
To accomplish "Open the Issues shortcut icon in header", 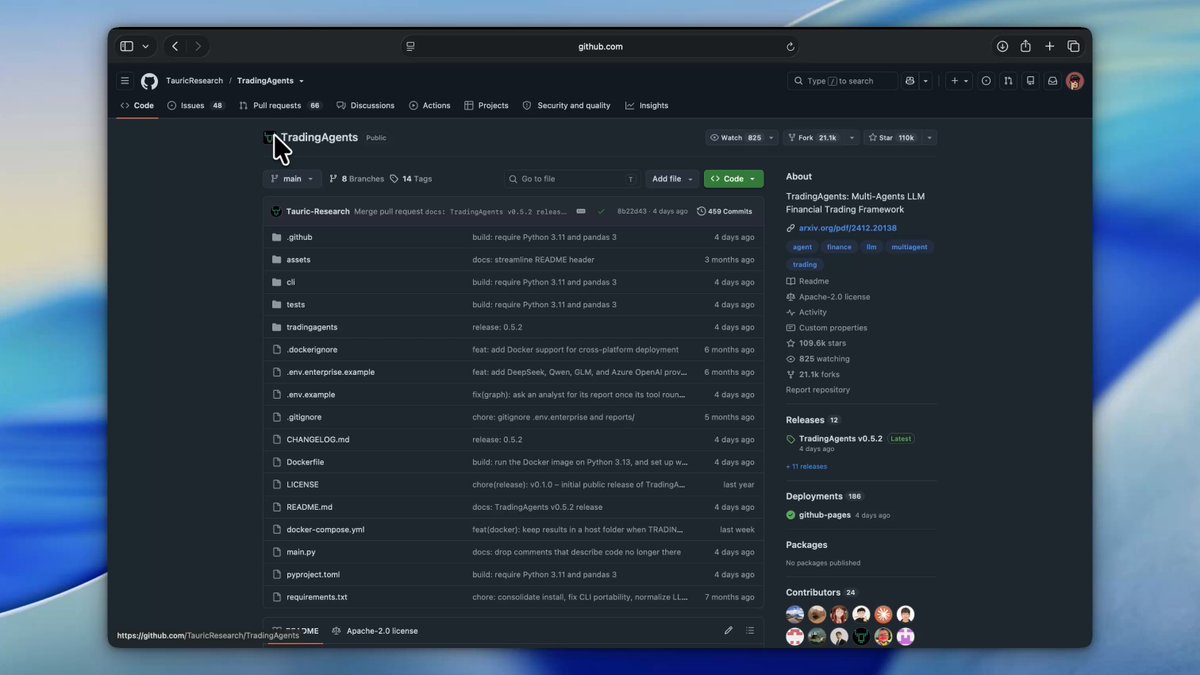I will [986, 81].
